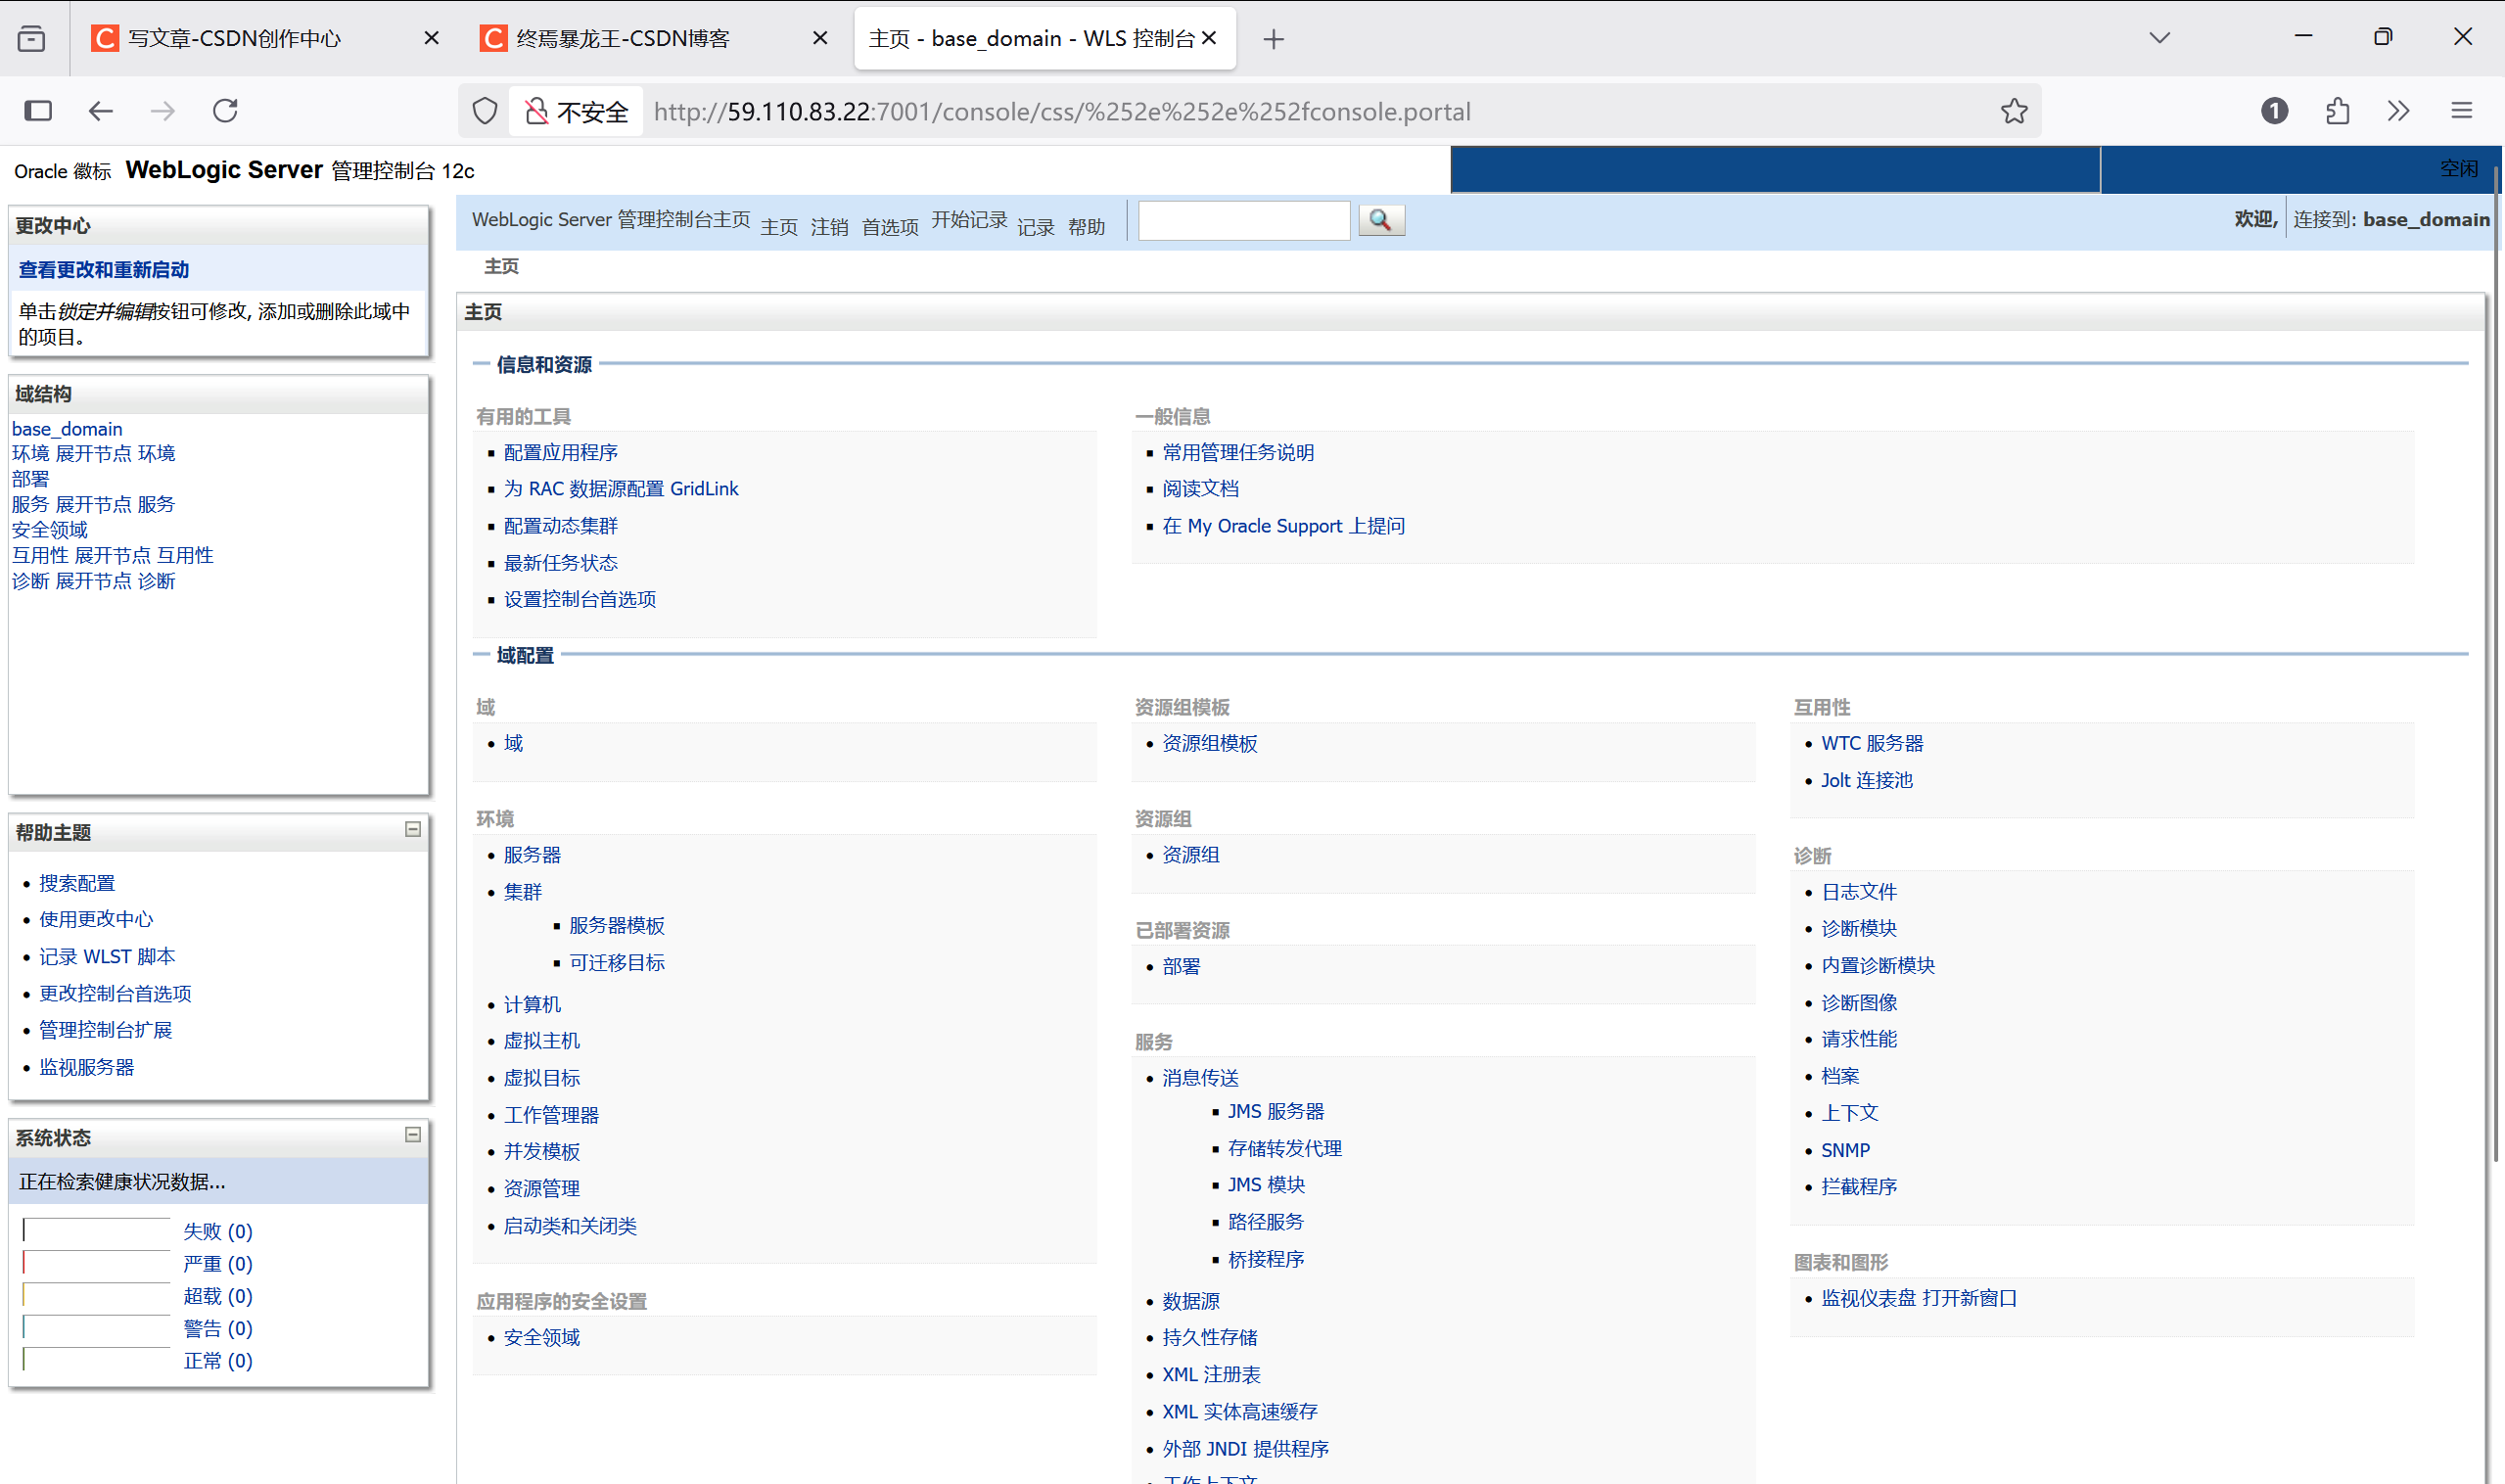The image size is (2505, 1484).
Task: Close the 终焉暴龙王-CSDN博客 tab
Action: [820, 38]
